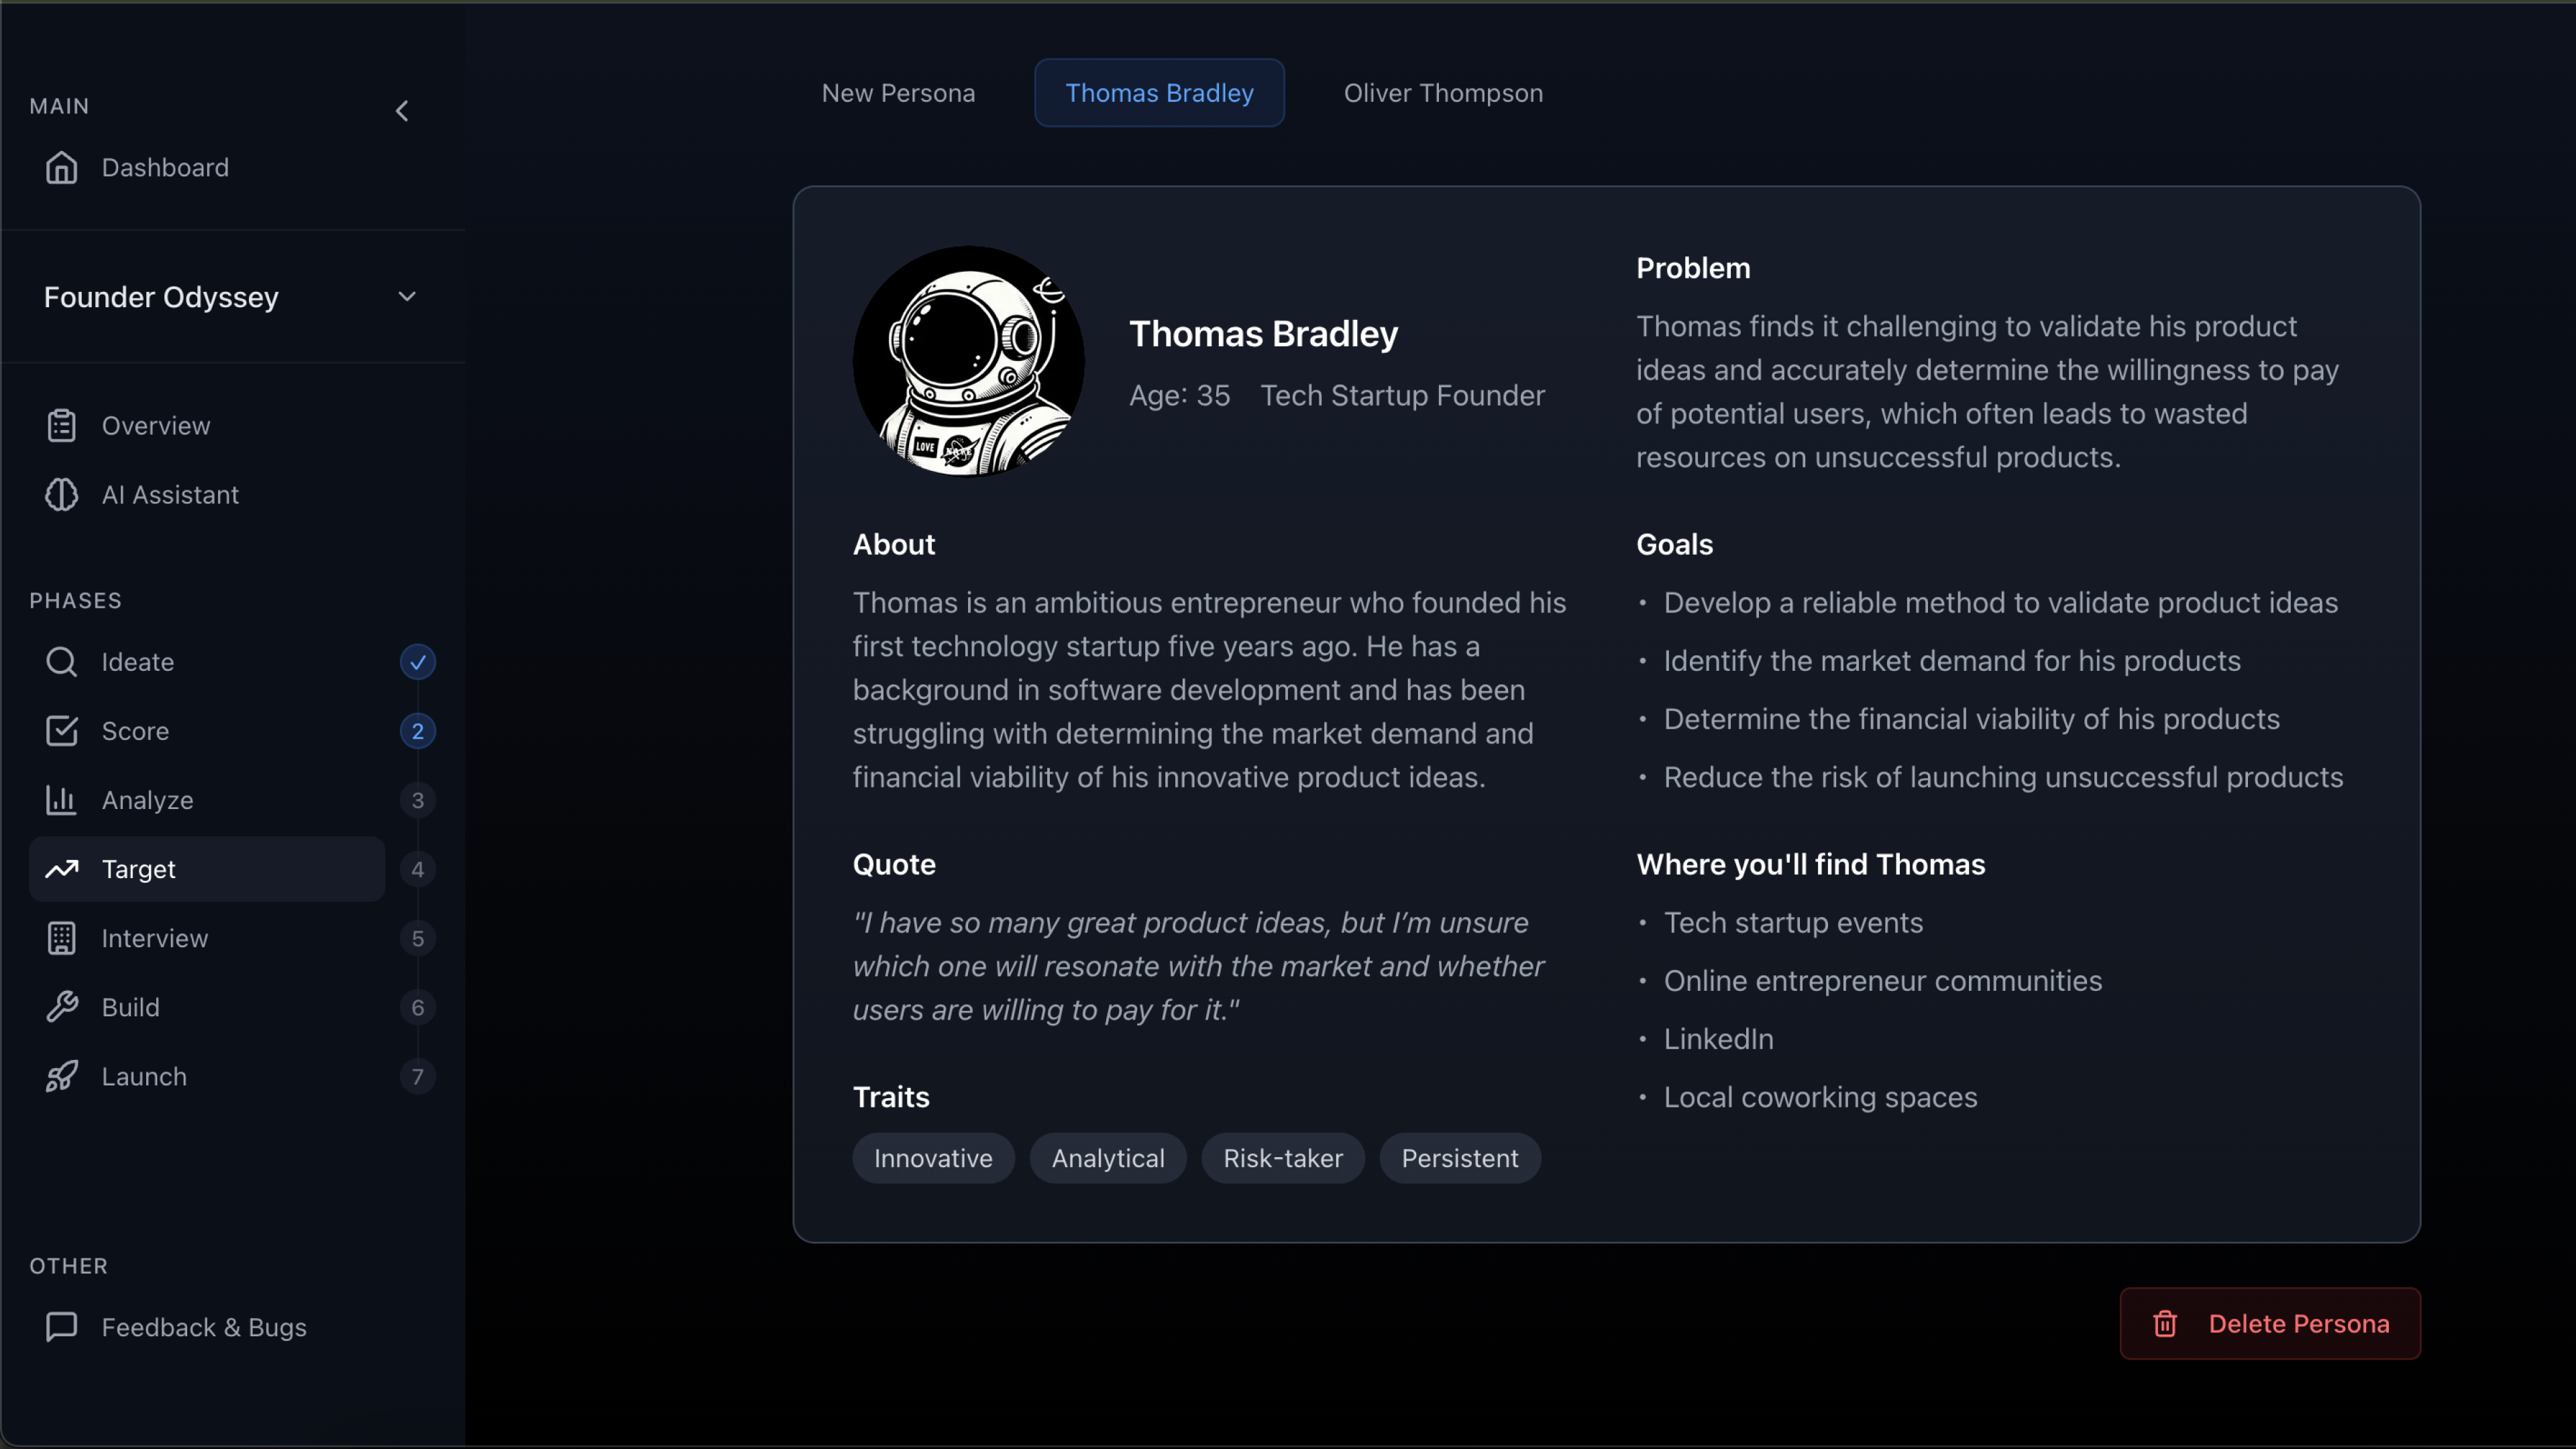
Task: Click the Ideate magnifier icon
Action: [x=61, y=662]
